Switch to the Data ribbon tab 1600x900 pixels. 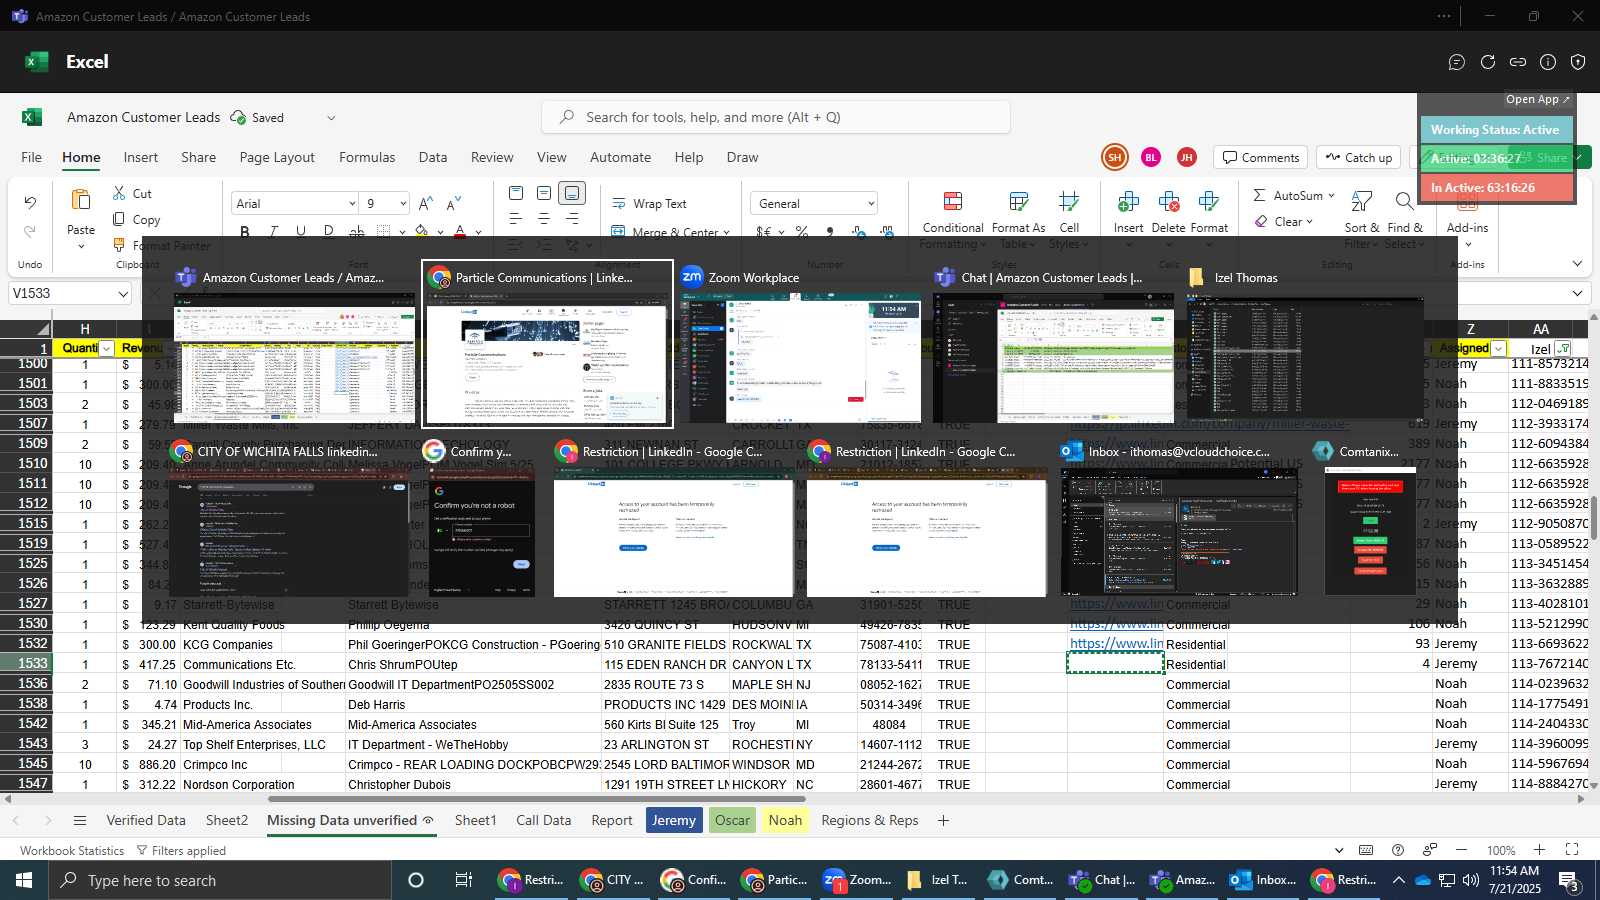click(x=433, y=157)
